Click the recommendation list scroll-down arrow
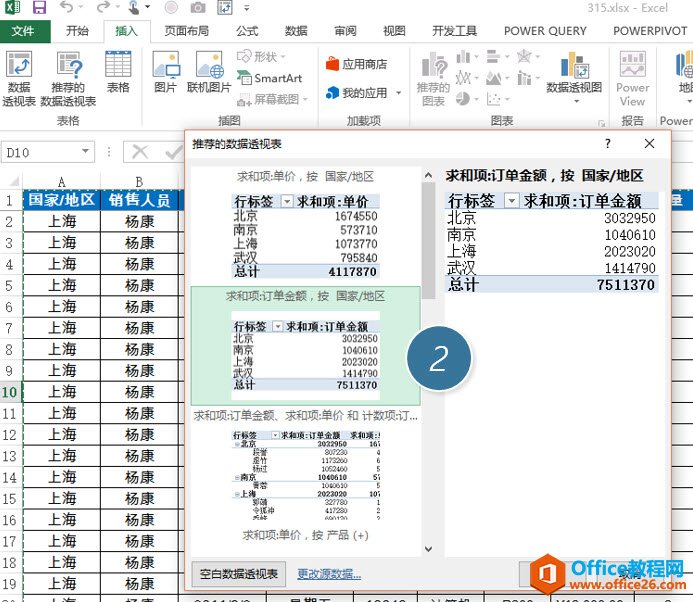The height and width of the screenshot is (602, 693). 428,549
